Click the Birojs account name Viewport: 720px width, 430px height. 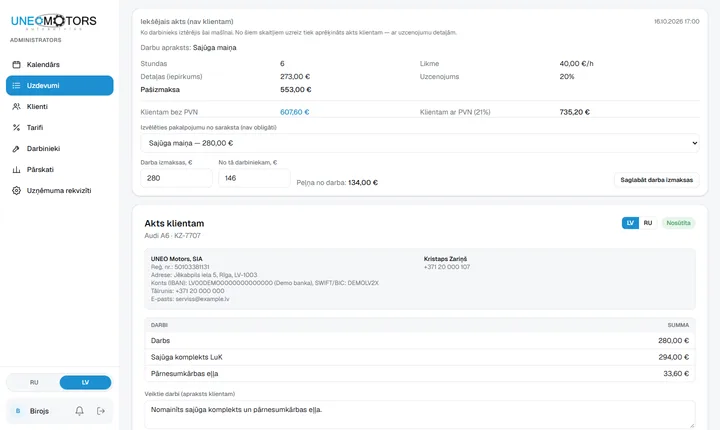[39, 411]
